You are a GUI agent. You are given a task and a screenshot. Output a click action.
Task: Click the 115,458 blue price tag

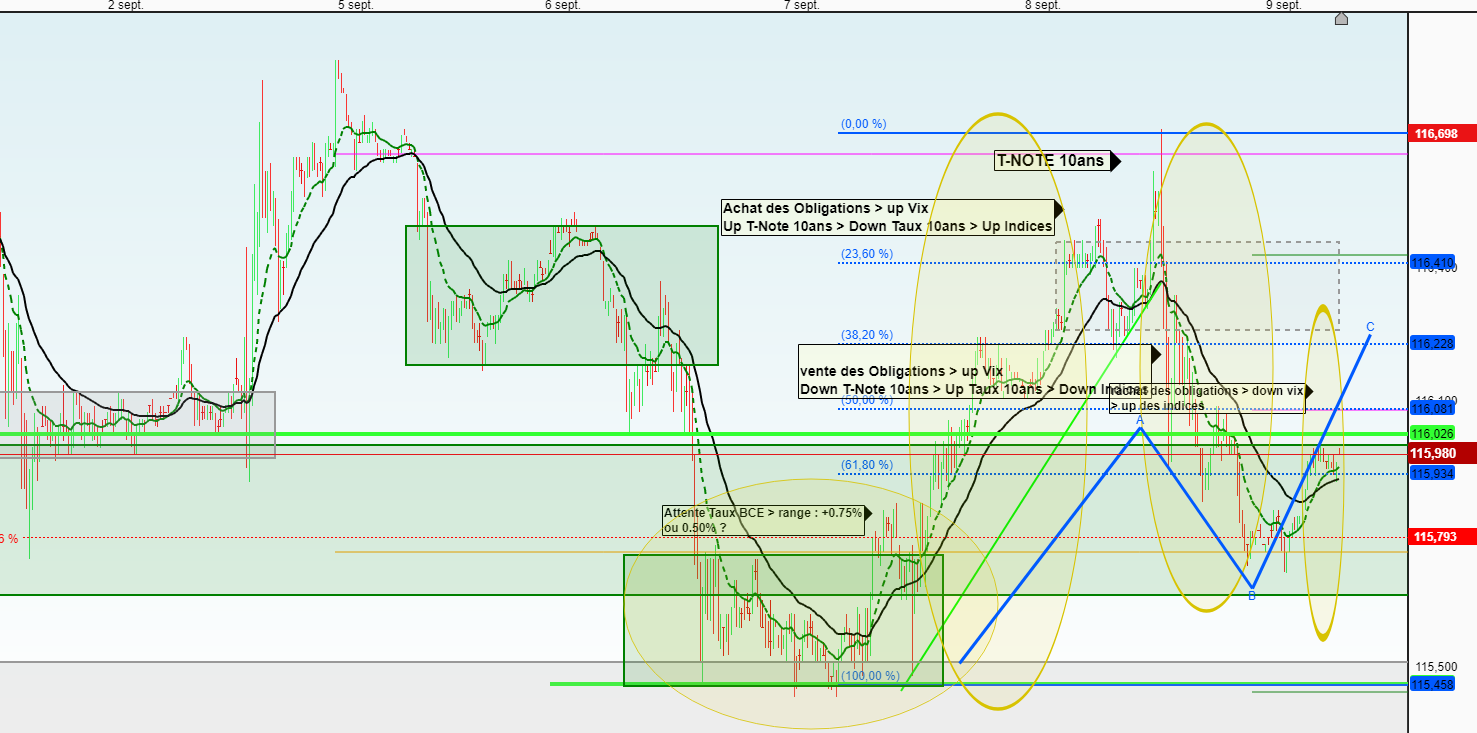[x=1432, y=684]
